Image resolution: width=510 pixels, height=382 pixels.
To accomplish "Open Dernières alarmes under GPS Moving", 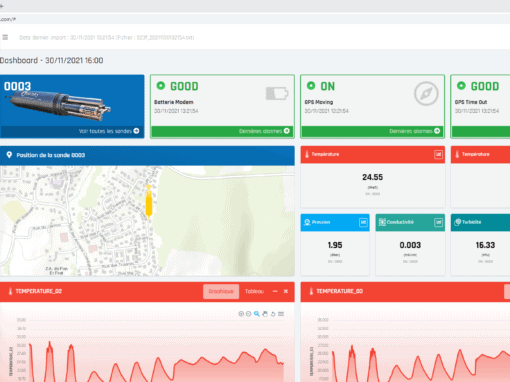I will [x=414, y=131].
